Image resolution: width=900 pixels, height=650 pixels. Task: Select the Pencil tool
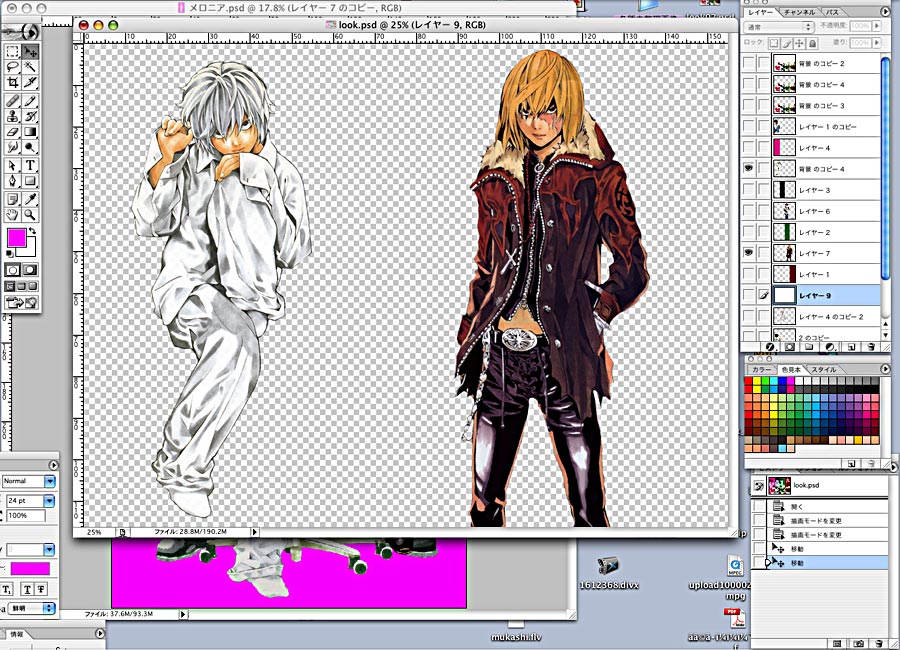click(30, 102)
